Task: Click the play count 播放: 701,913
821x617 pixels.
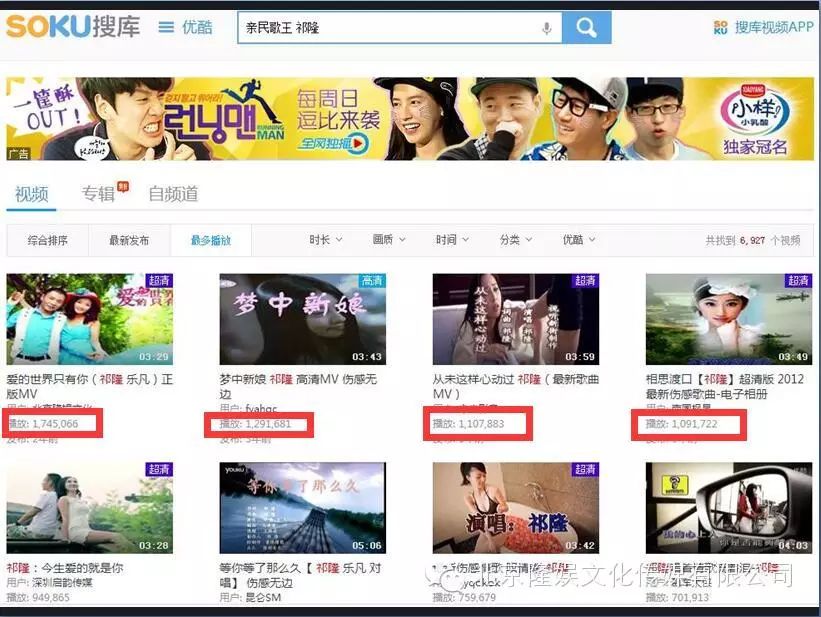Action: pyautogui.click(x=677, y=597)
